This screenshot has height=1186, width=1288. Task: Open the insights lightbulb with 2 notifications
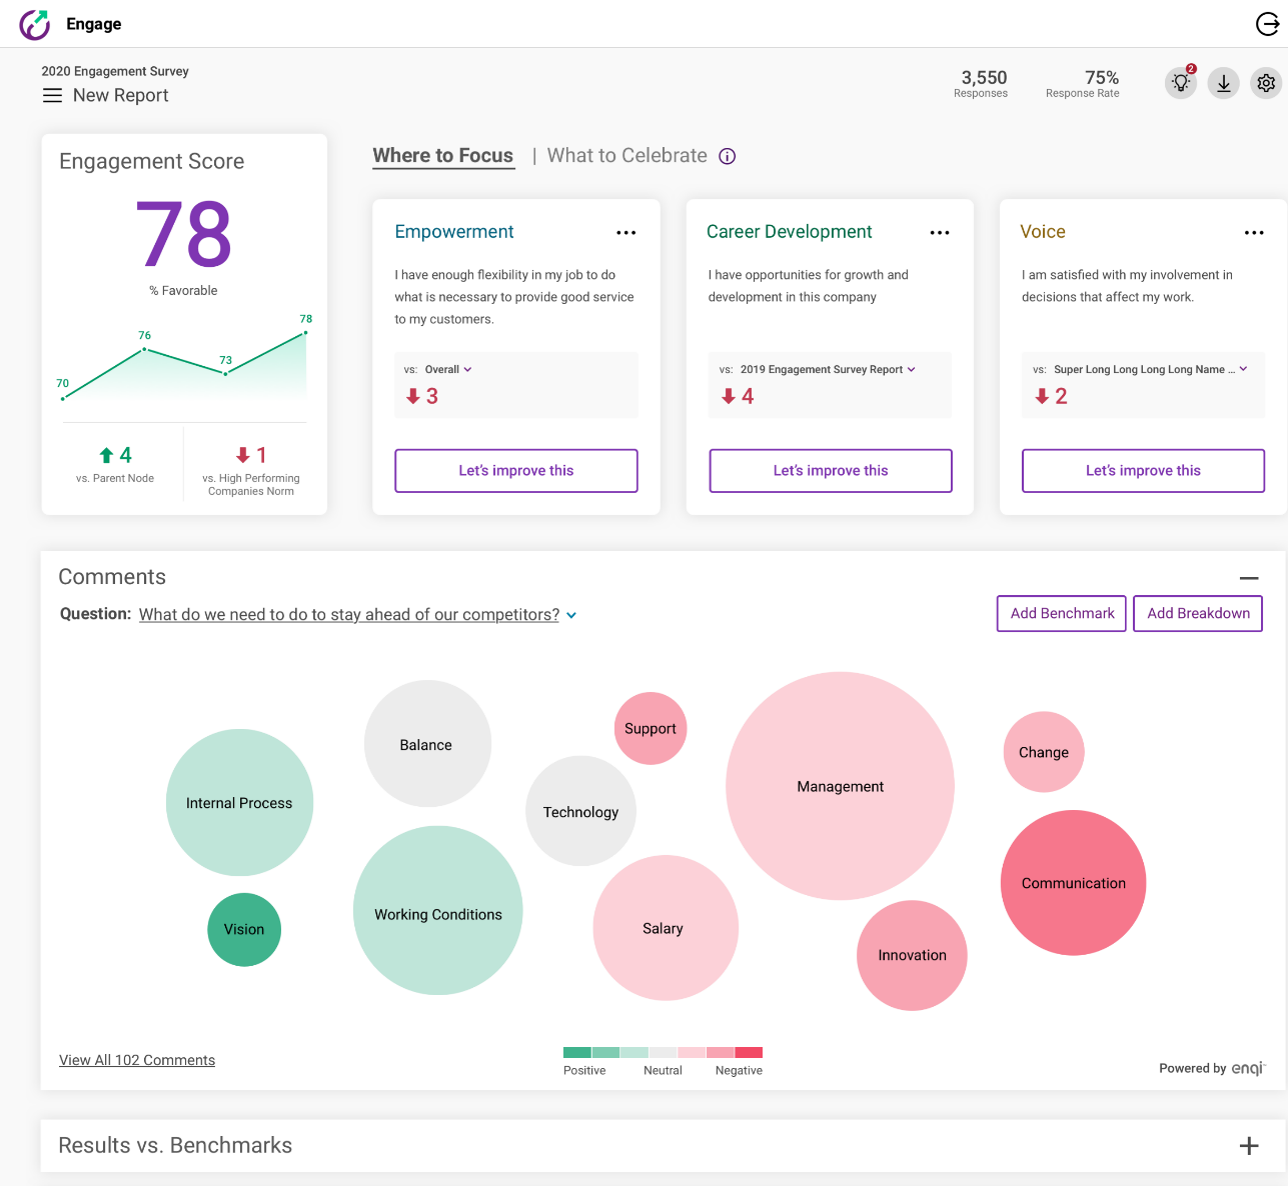pos(1180,82)
